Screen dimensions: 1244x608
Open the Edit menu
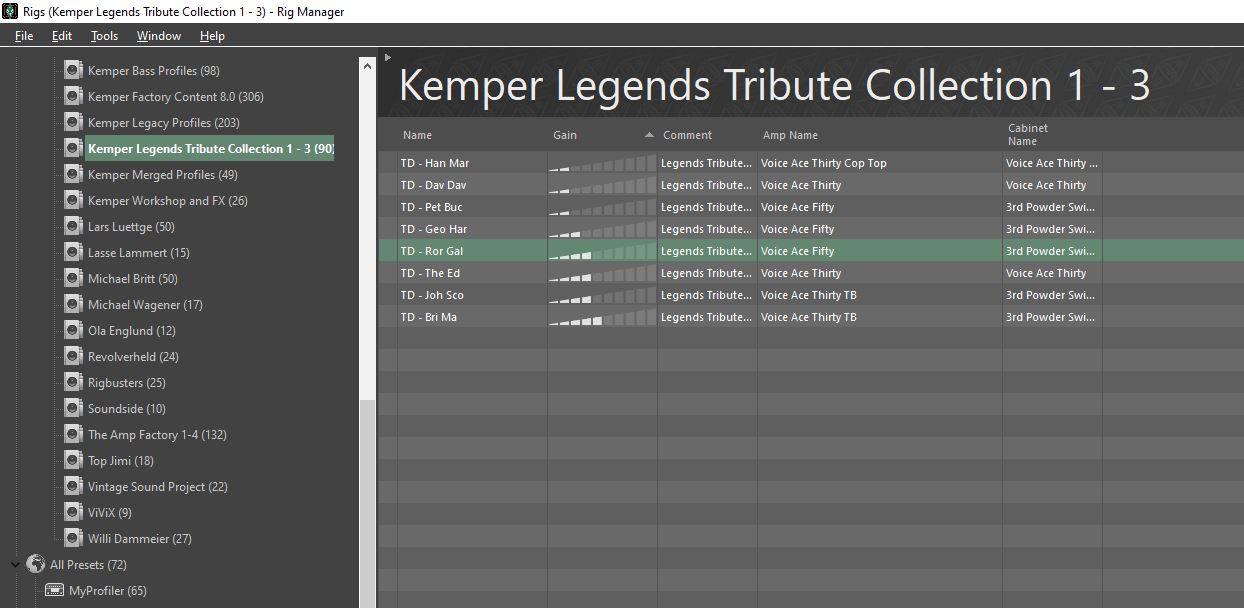coord(62,36)
